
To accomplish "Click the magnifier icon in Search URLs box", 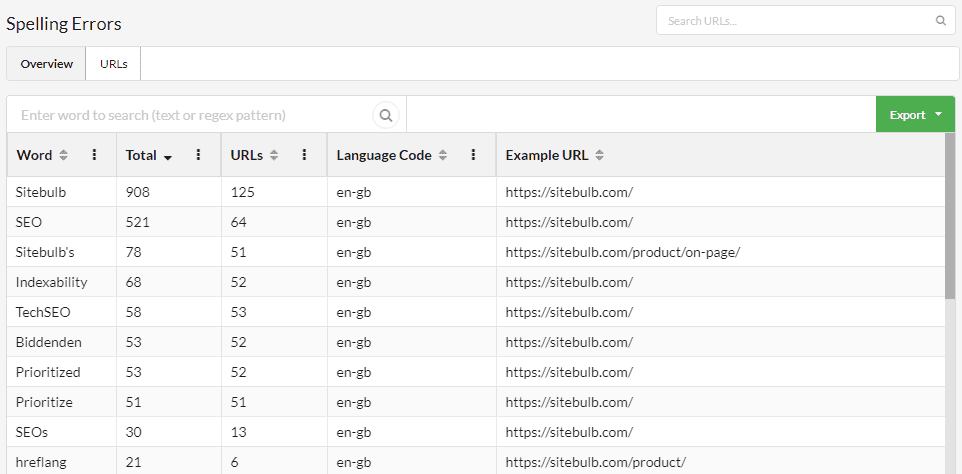I will [x=941, y=21].
